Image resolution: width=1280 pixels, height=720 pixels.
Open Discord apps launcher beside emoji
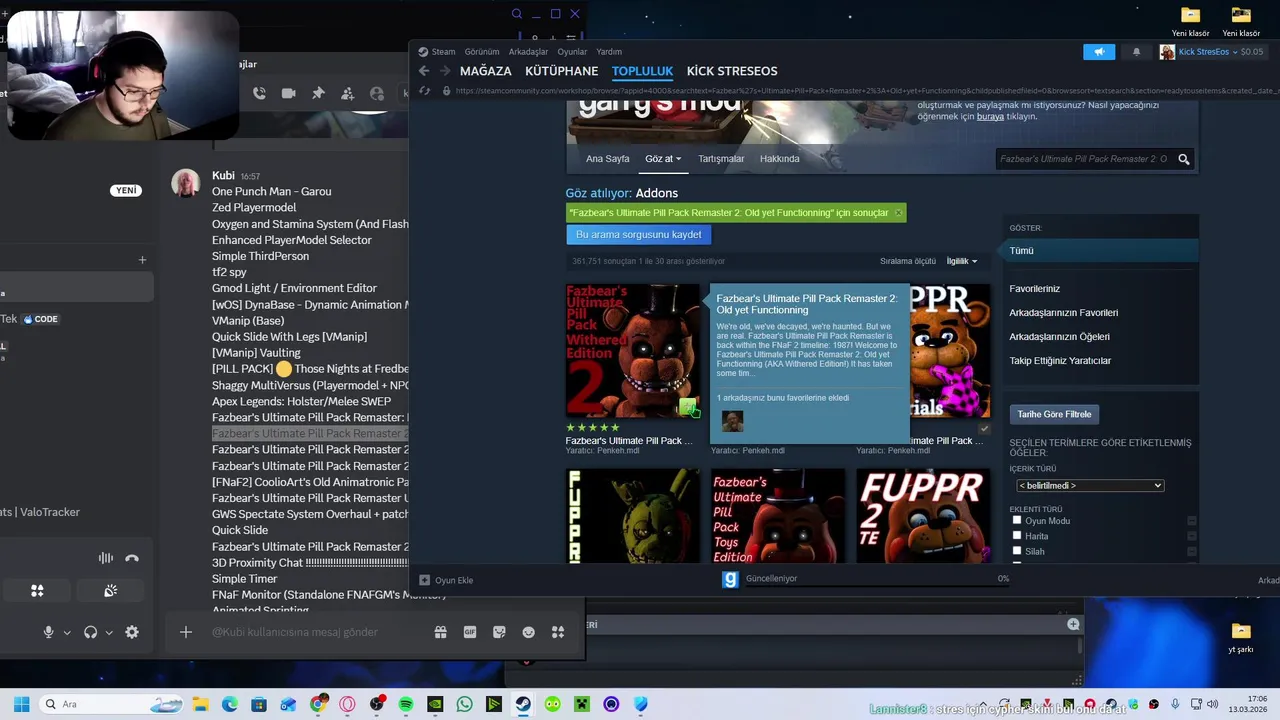click(558, 632)
